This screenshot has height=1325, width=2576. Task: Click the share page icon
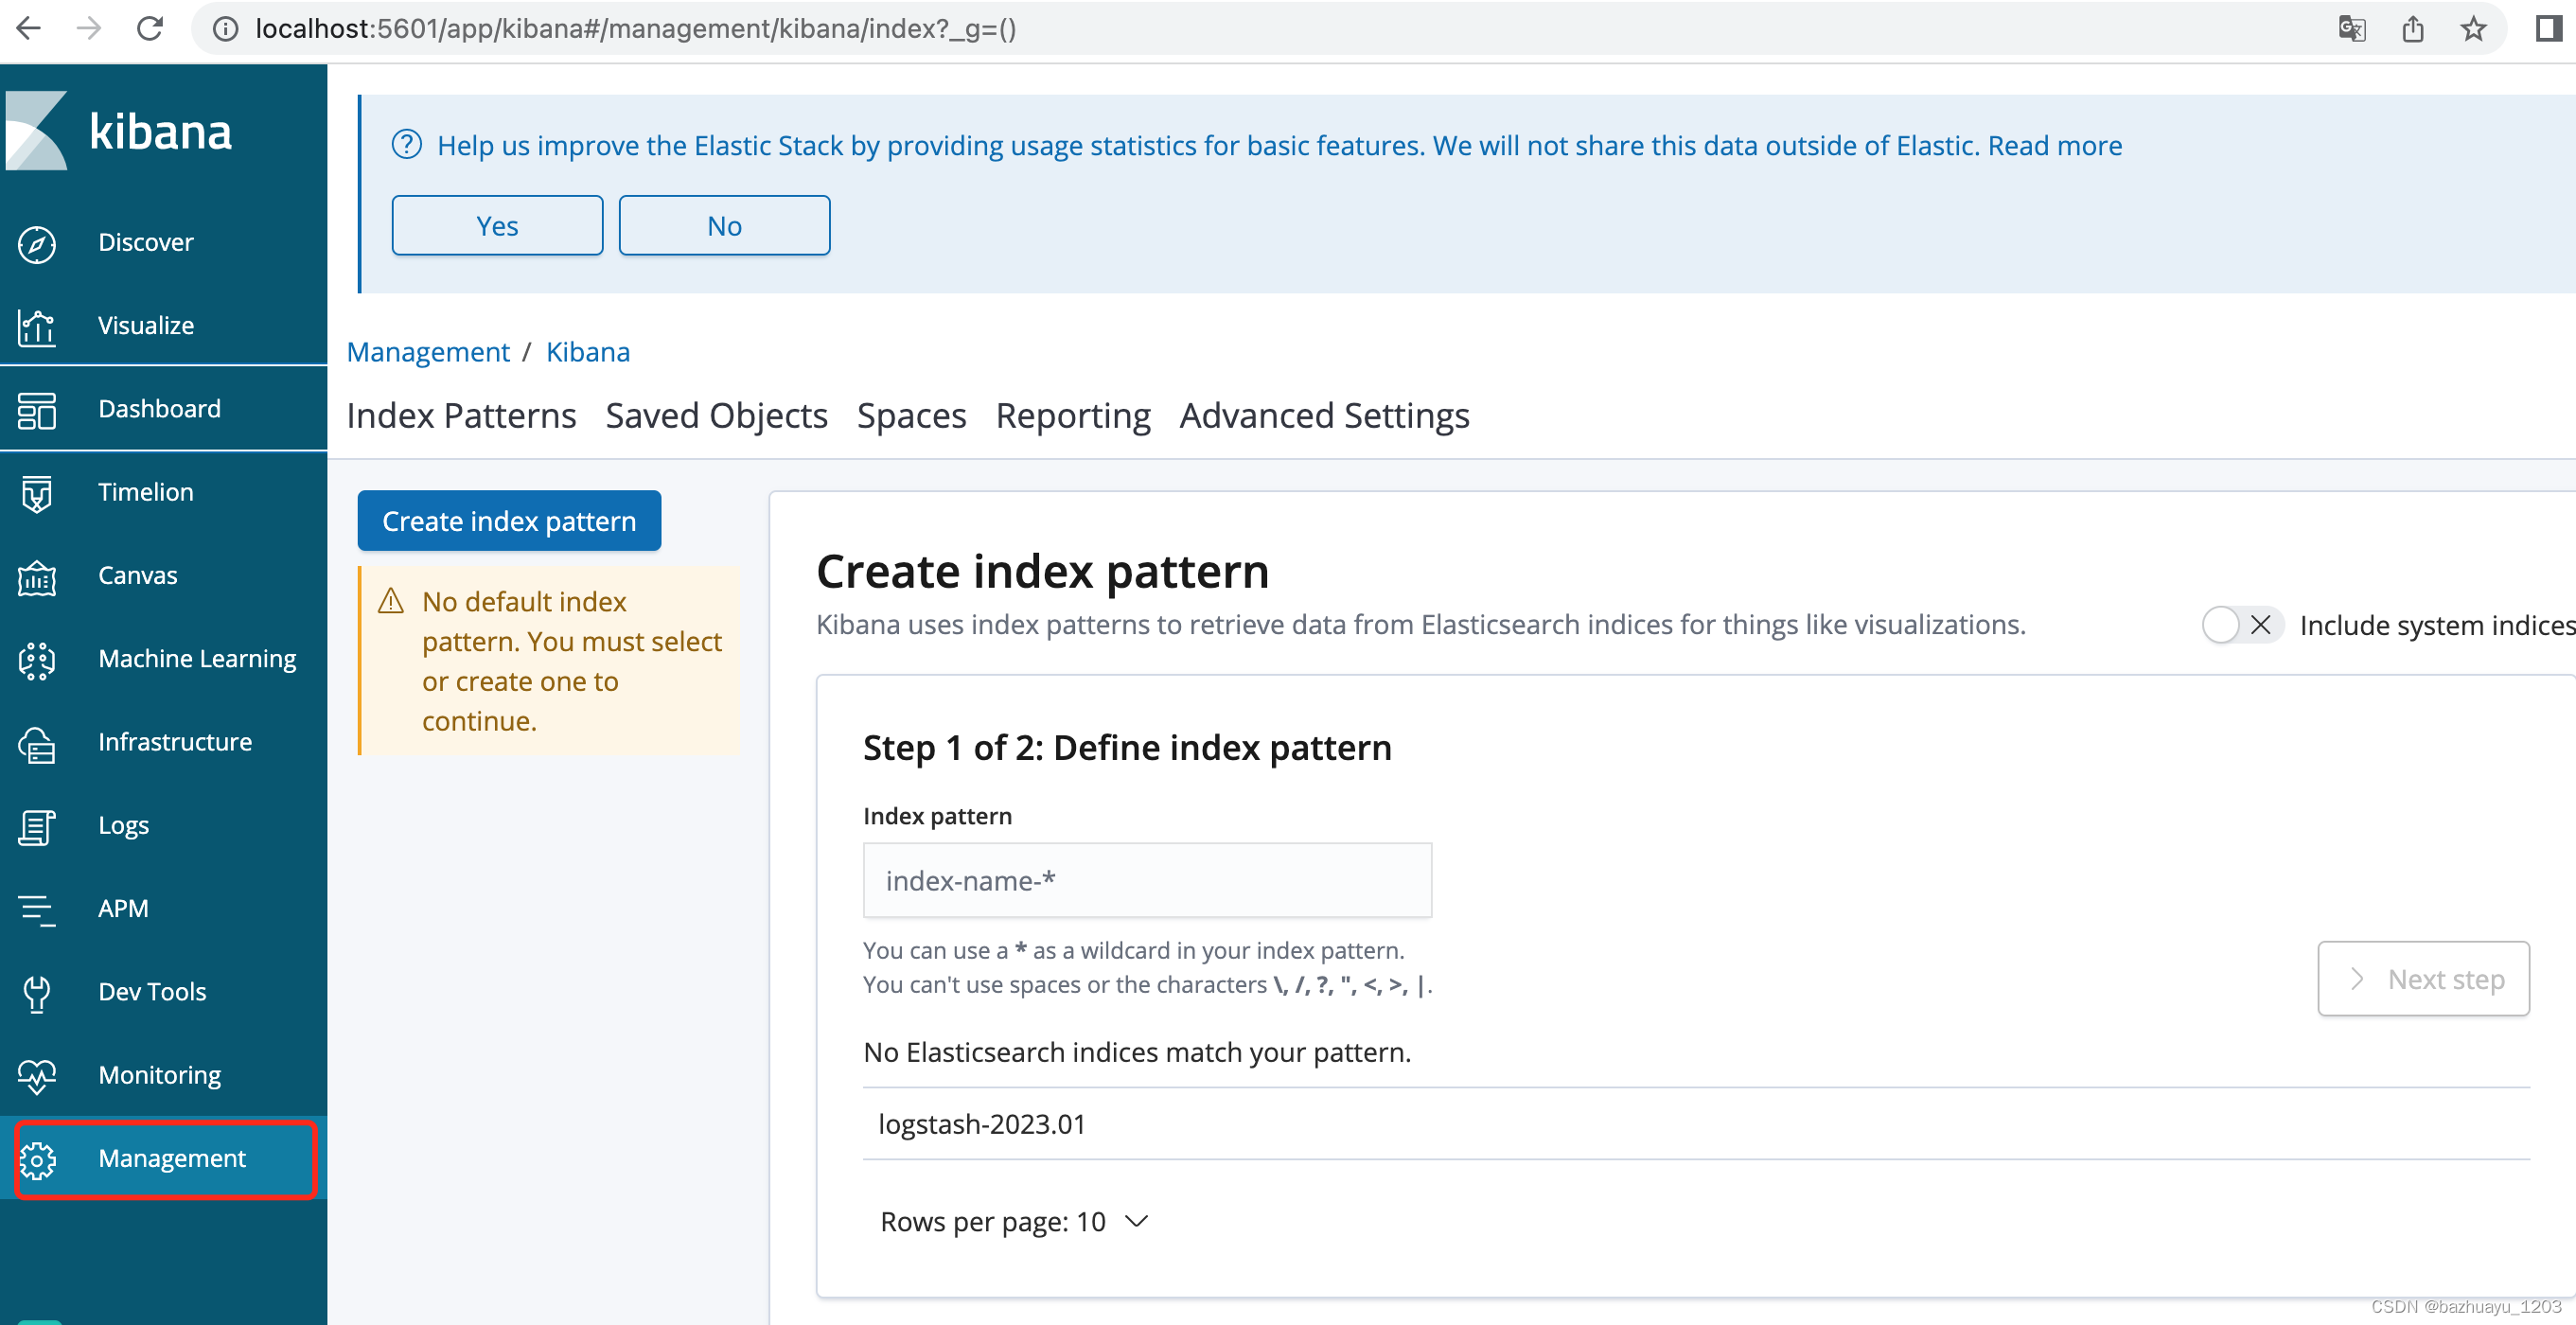(2413, 29)
